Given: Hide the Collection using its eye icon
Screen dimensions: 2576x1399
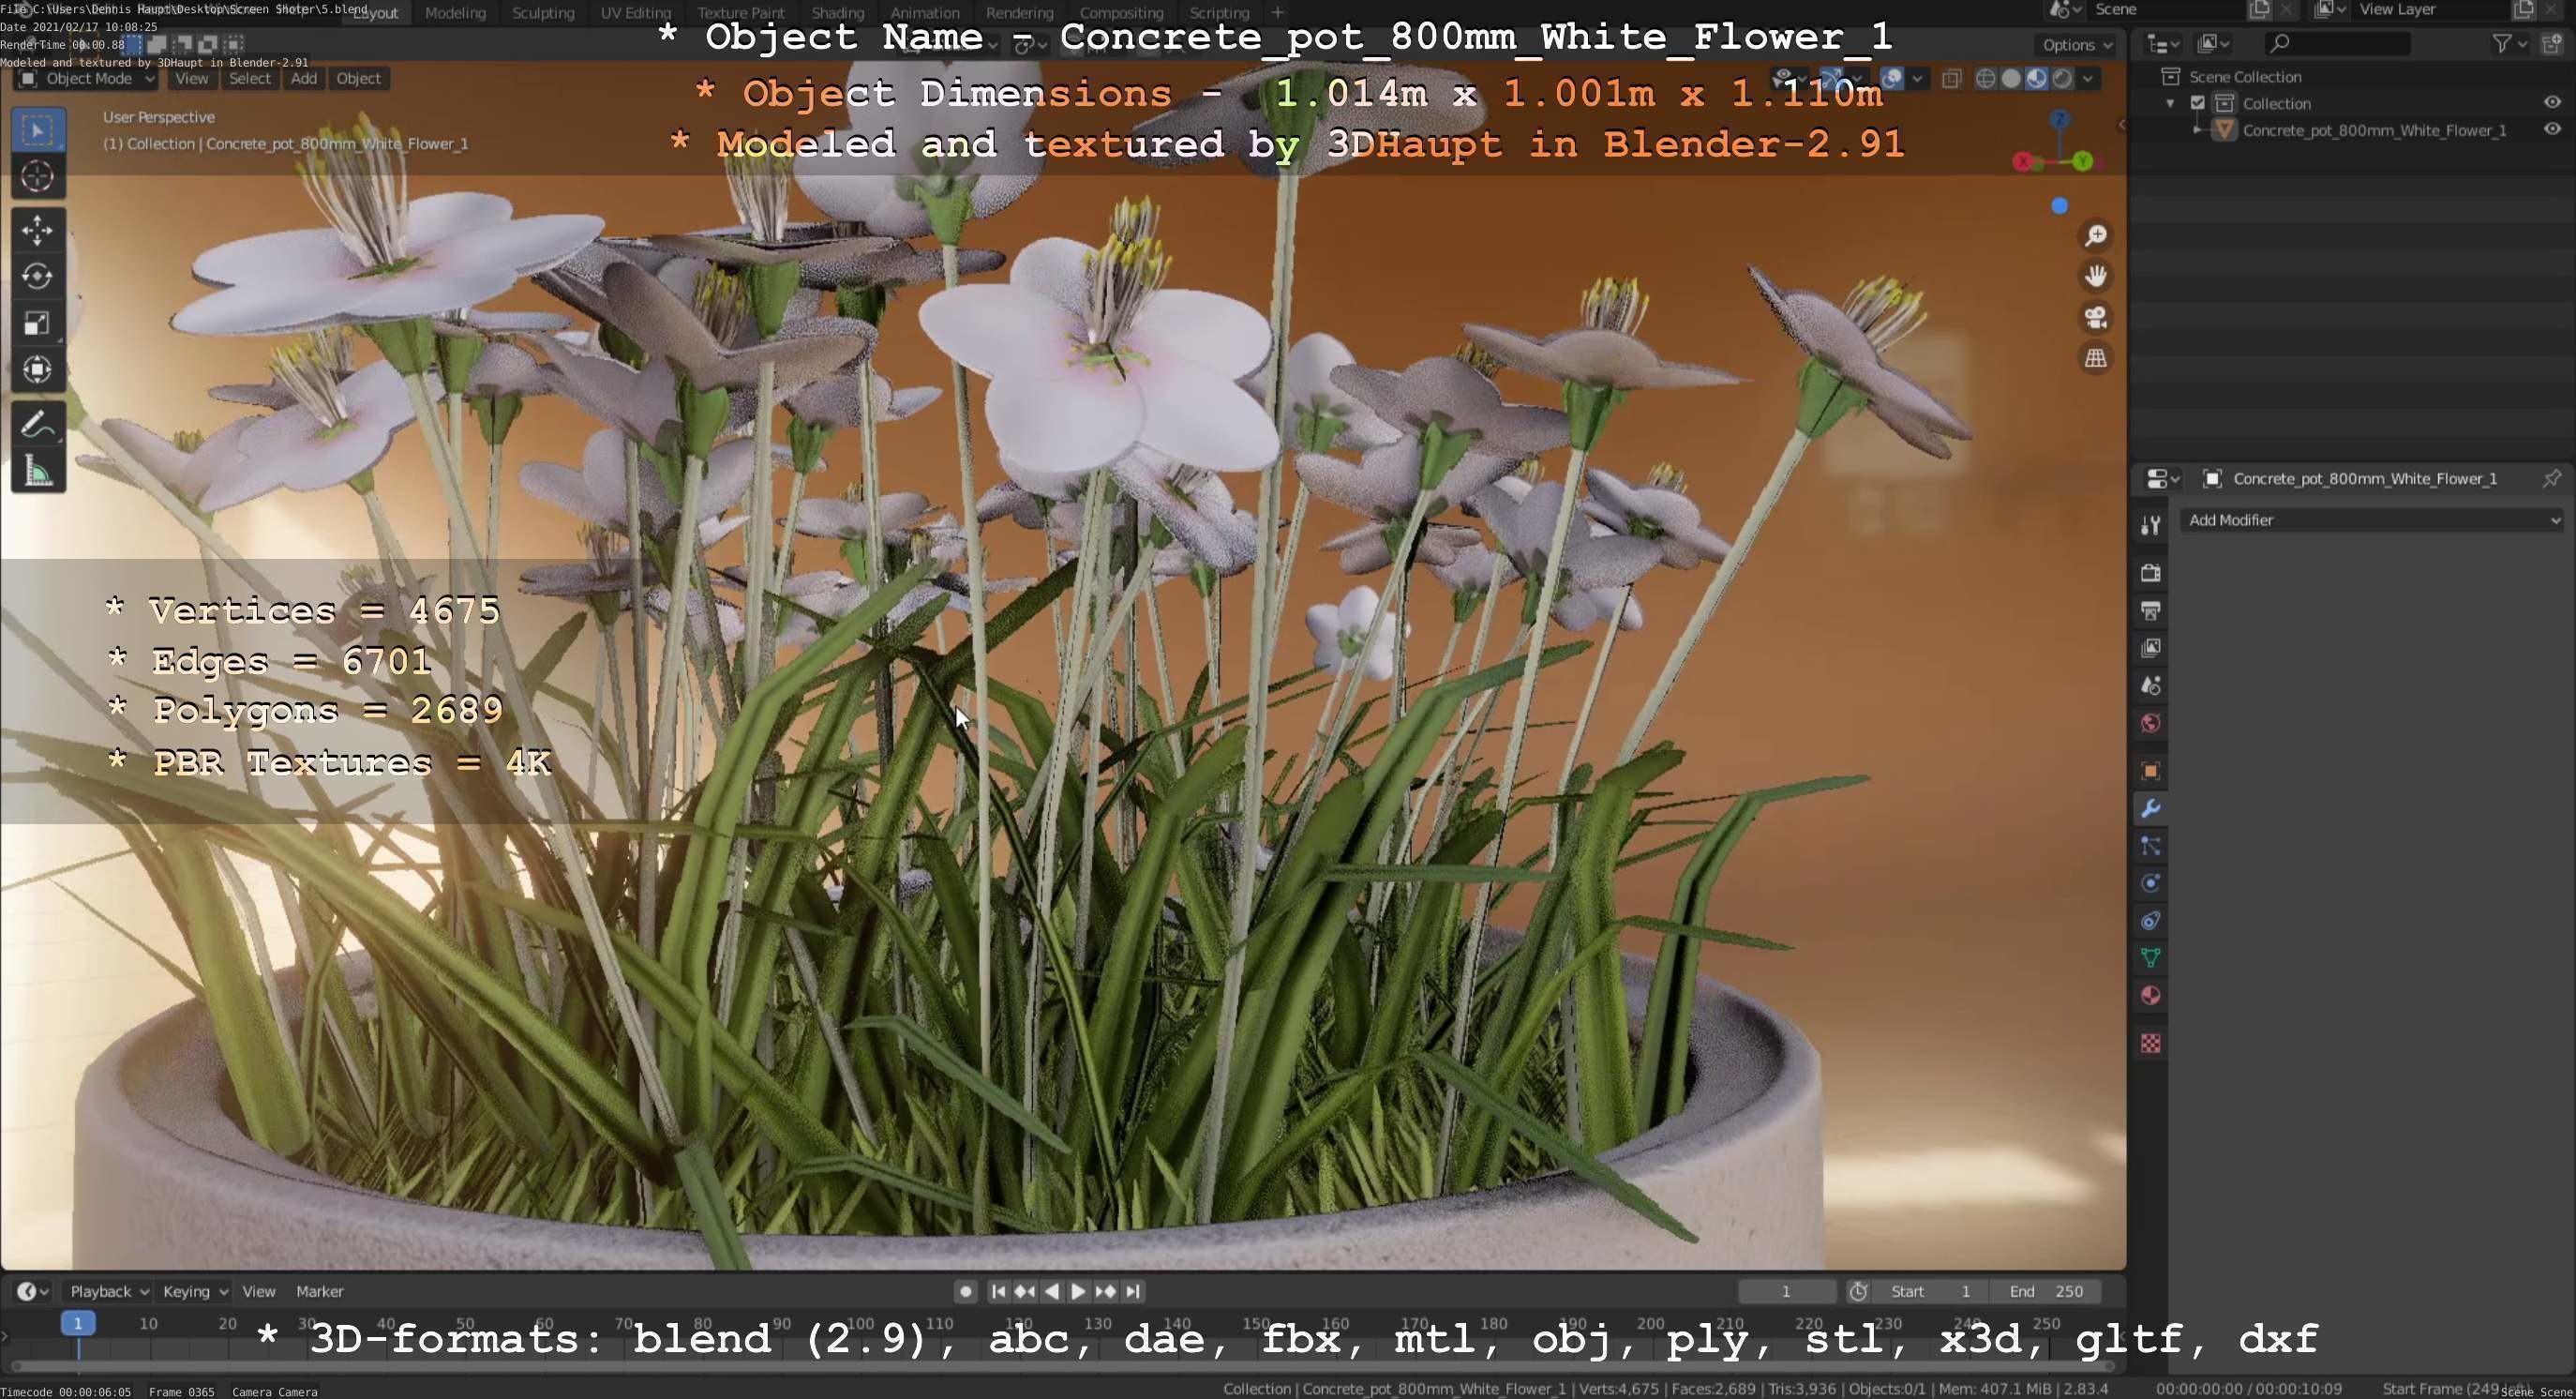Looking at the screenshot, I should tap(2552, 103).
